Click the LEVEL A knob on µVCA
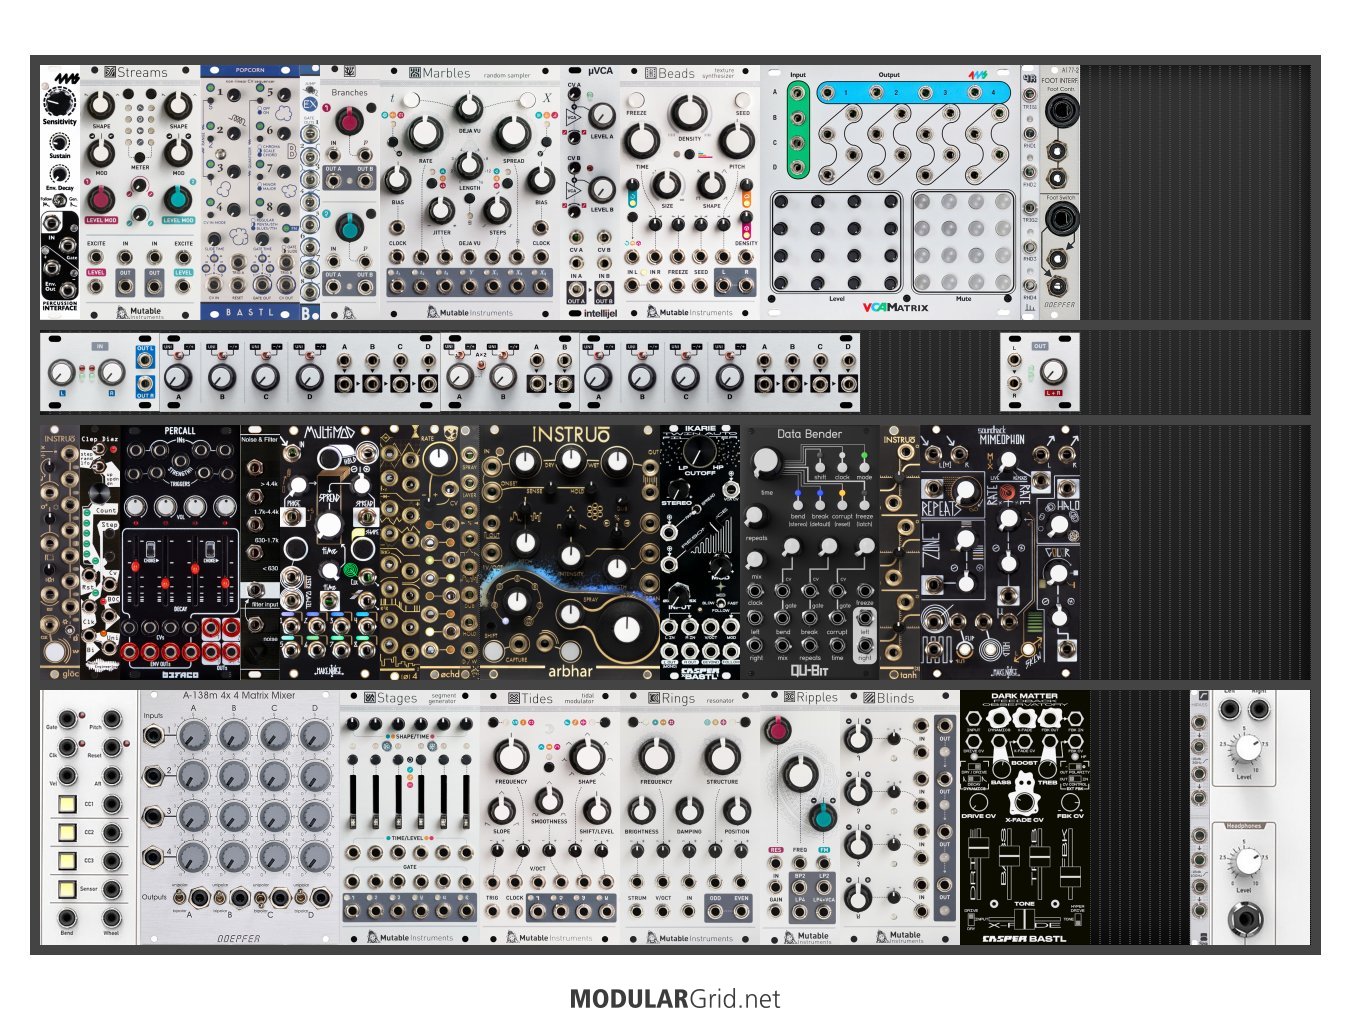This screenshot has width=1351, height=1020. click(x=602, y=115)
